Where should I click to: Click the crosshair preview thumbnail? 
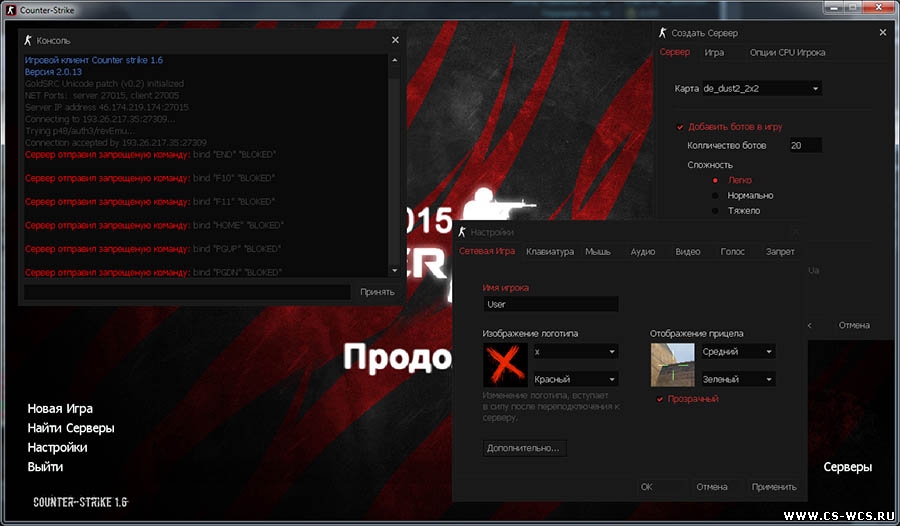point(672,365)
